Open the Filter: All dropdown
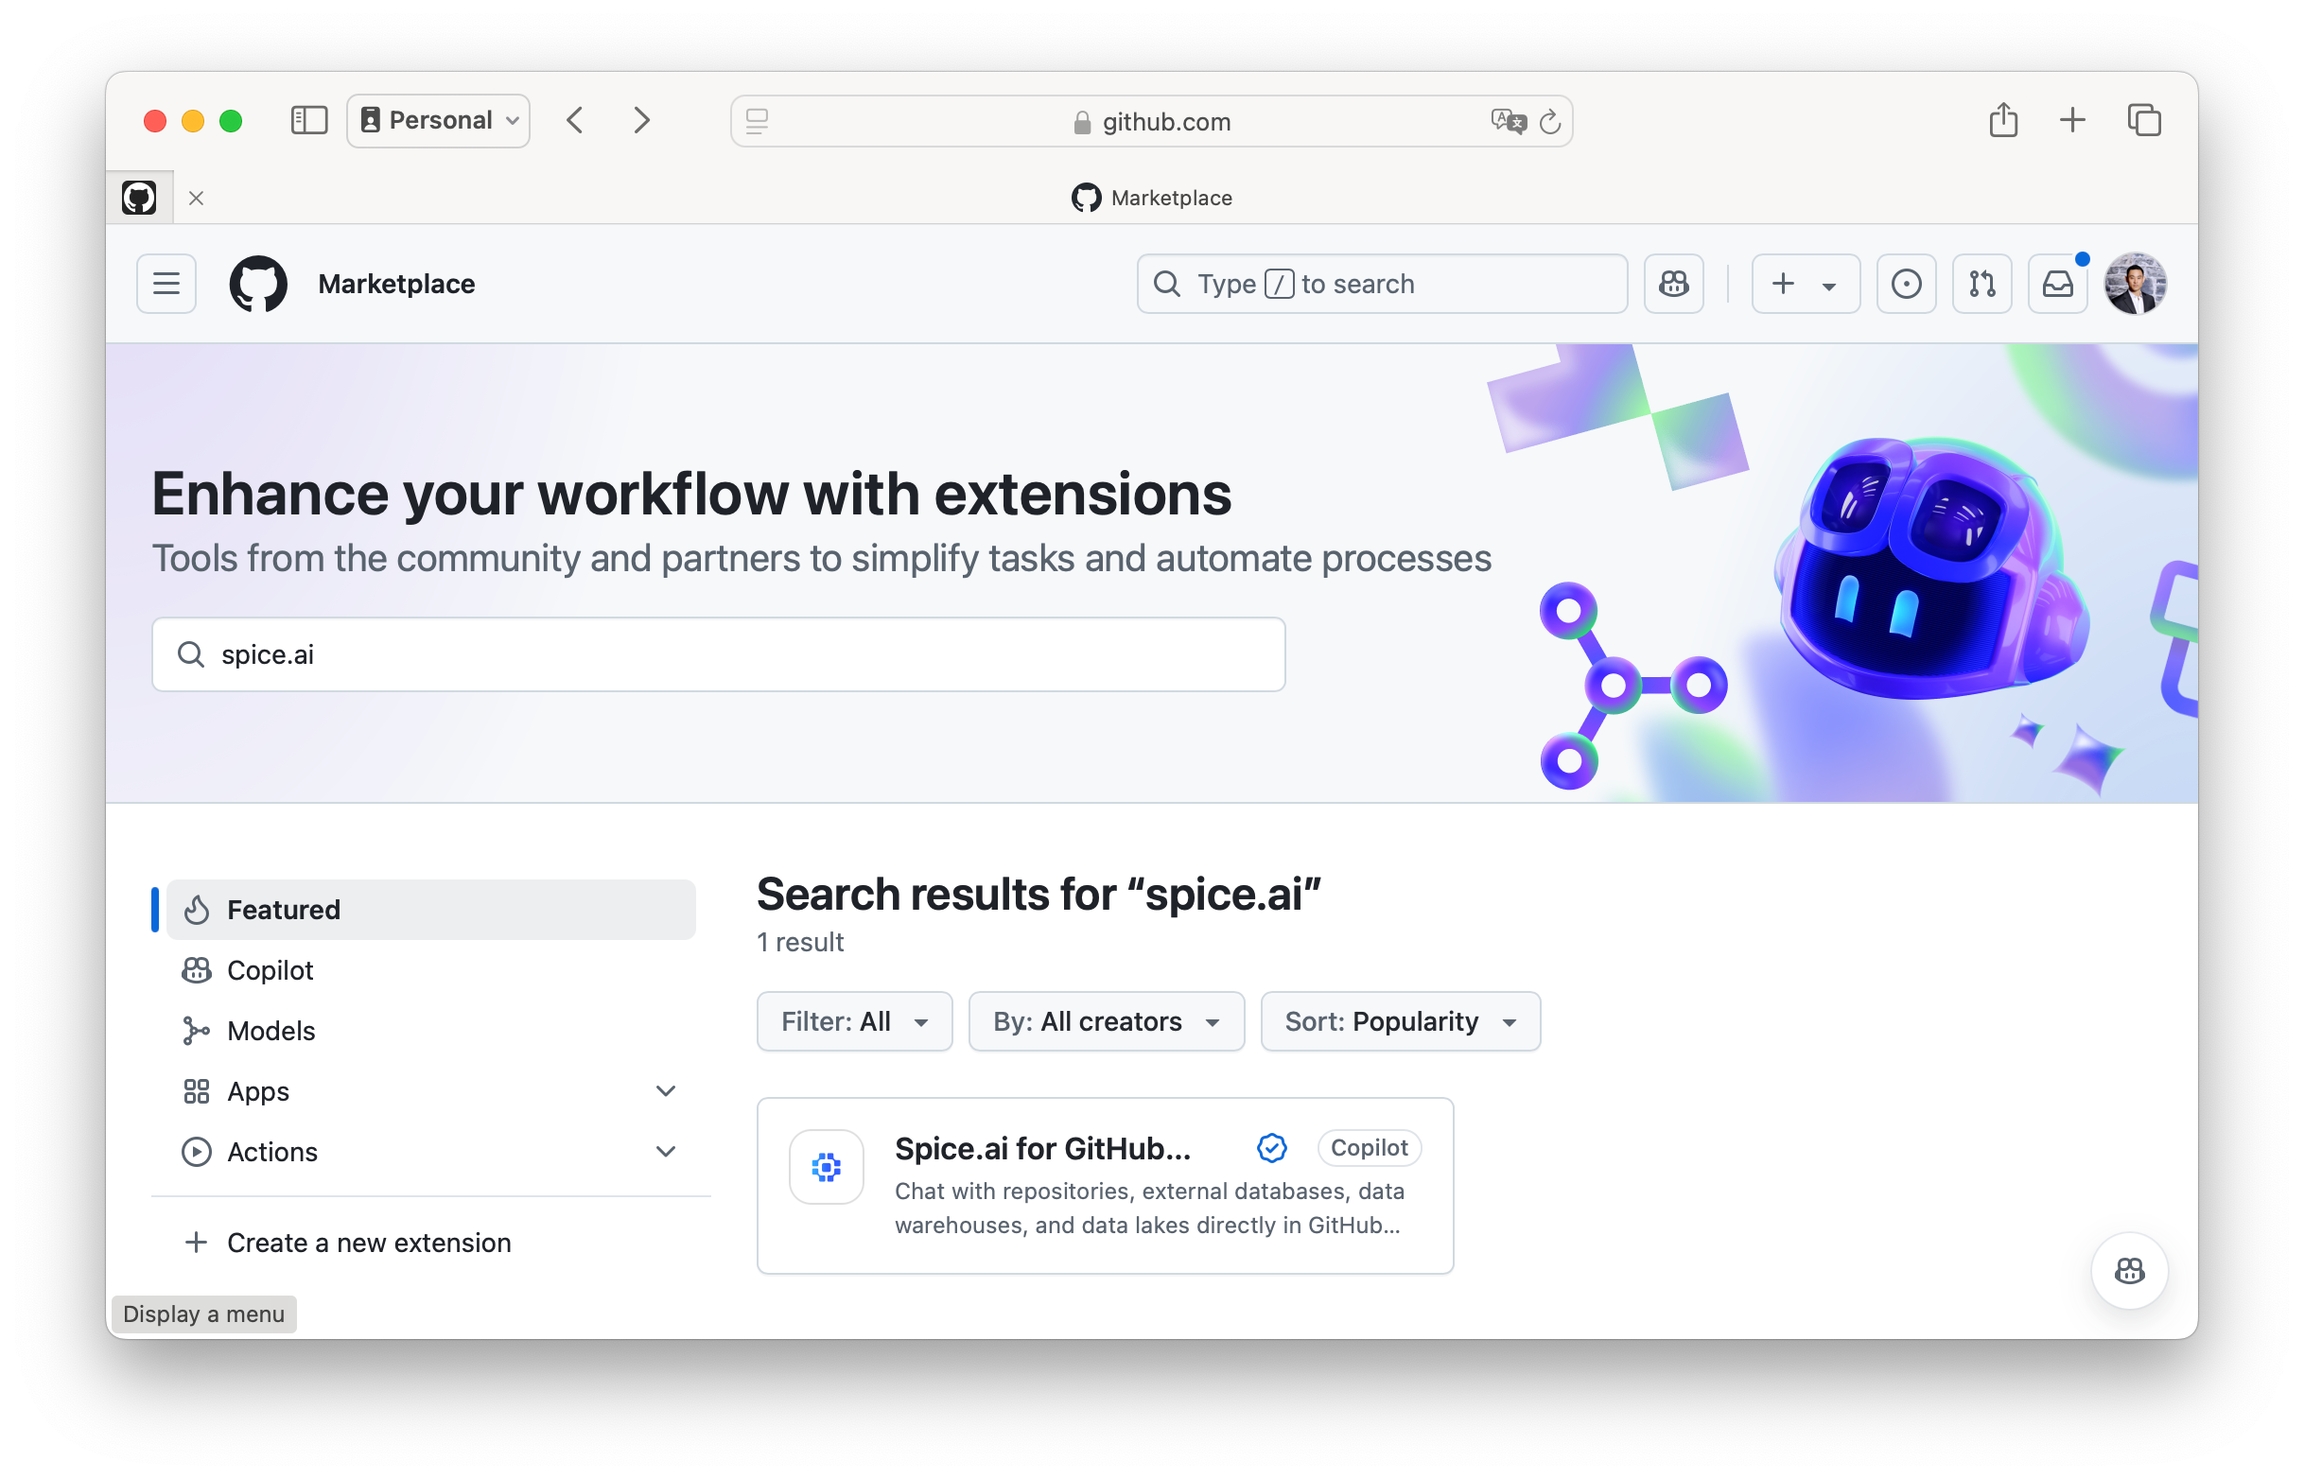The height and width of the screenshot is (1479, 2304). pos(854,1021)
